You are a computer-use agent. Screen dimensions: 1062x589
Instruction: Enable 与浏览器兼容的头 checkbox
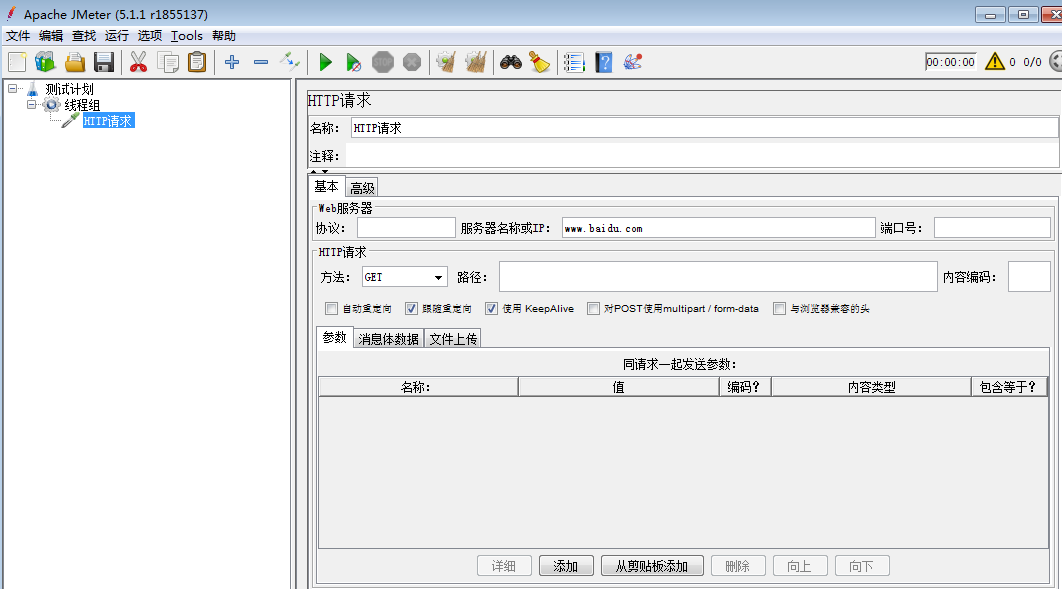click(x=780, y=309)
